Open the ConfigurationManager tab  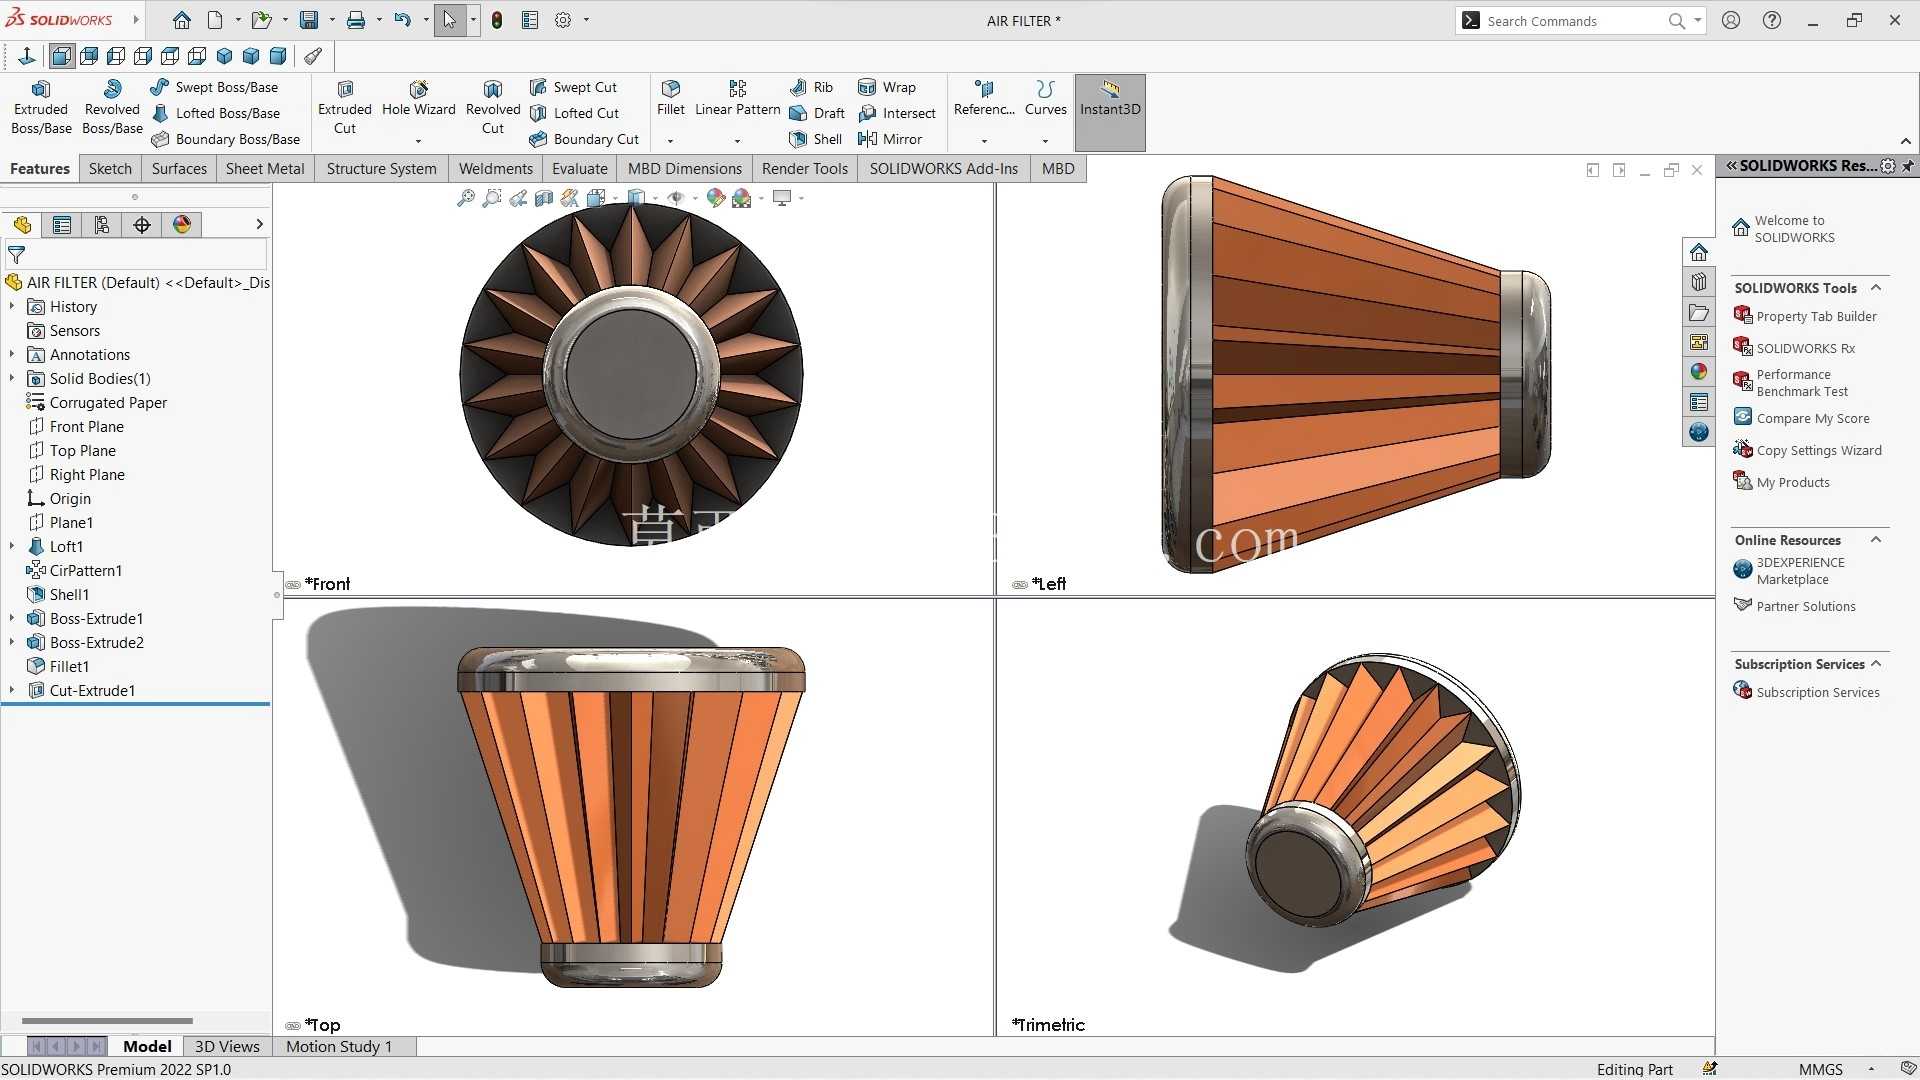(x=102, y=225)
